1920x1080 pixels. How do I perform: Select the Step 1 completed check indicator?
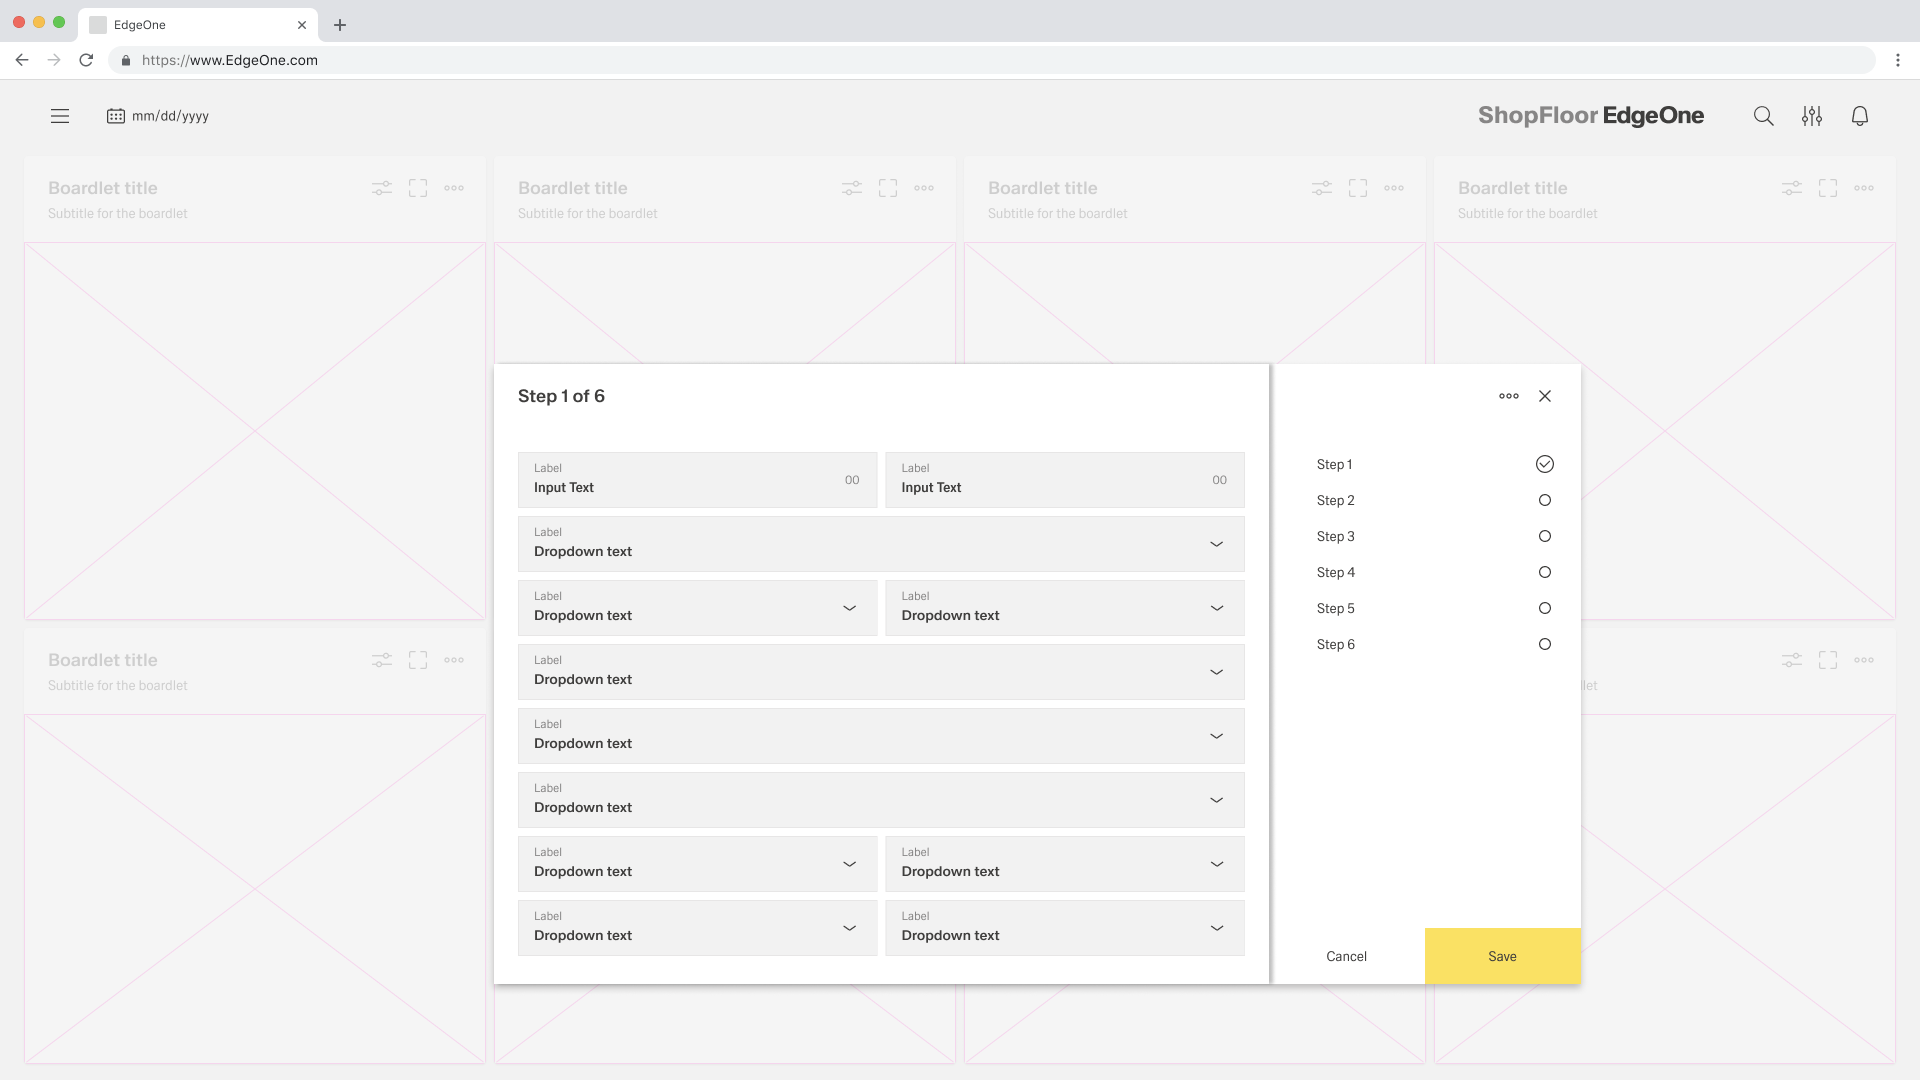tap(1545, 464)
